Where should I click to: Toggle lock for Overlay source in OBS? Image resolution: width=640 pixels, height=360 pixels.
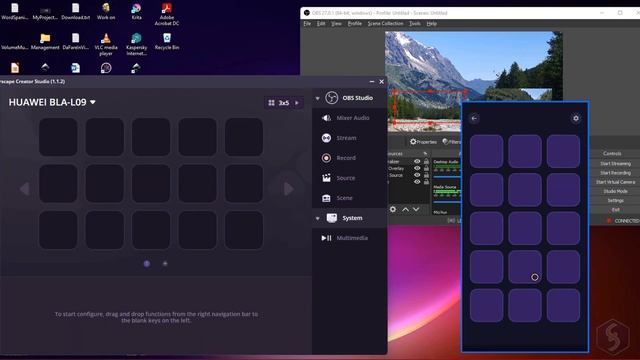point(426,168)
